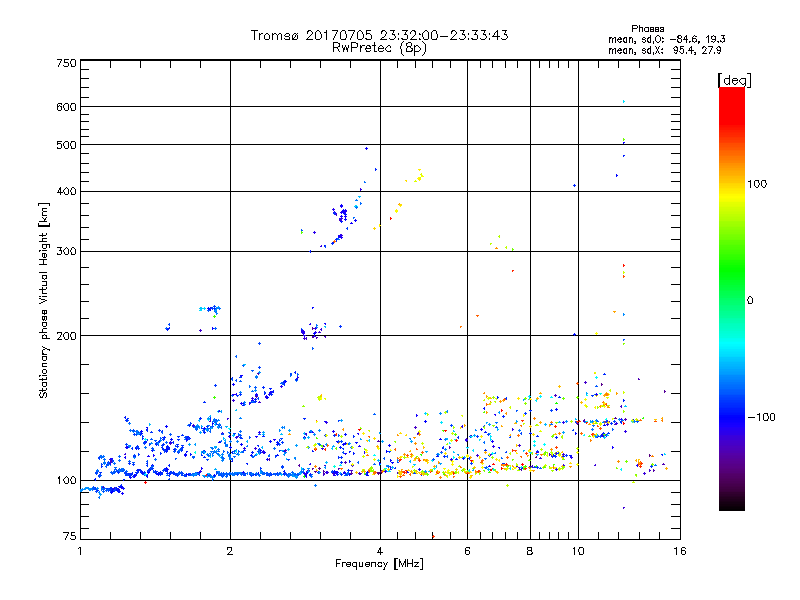This screenshot has height=600, width=800.
Task: Select the 'RwPretec (8p)' subtitle text
Action: click(x=379, y=48)
